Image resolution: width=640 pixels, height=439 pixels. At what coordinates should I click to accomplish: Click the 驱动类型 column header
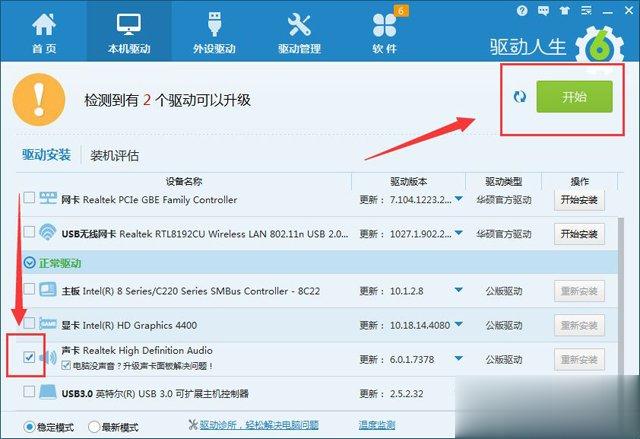[504, 182]
